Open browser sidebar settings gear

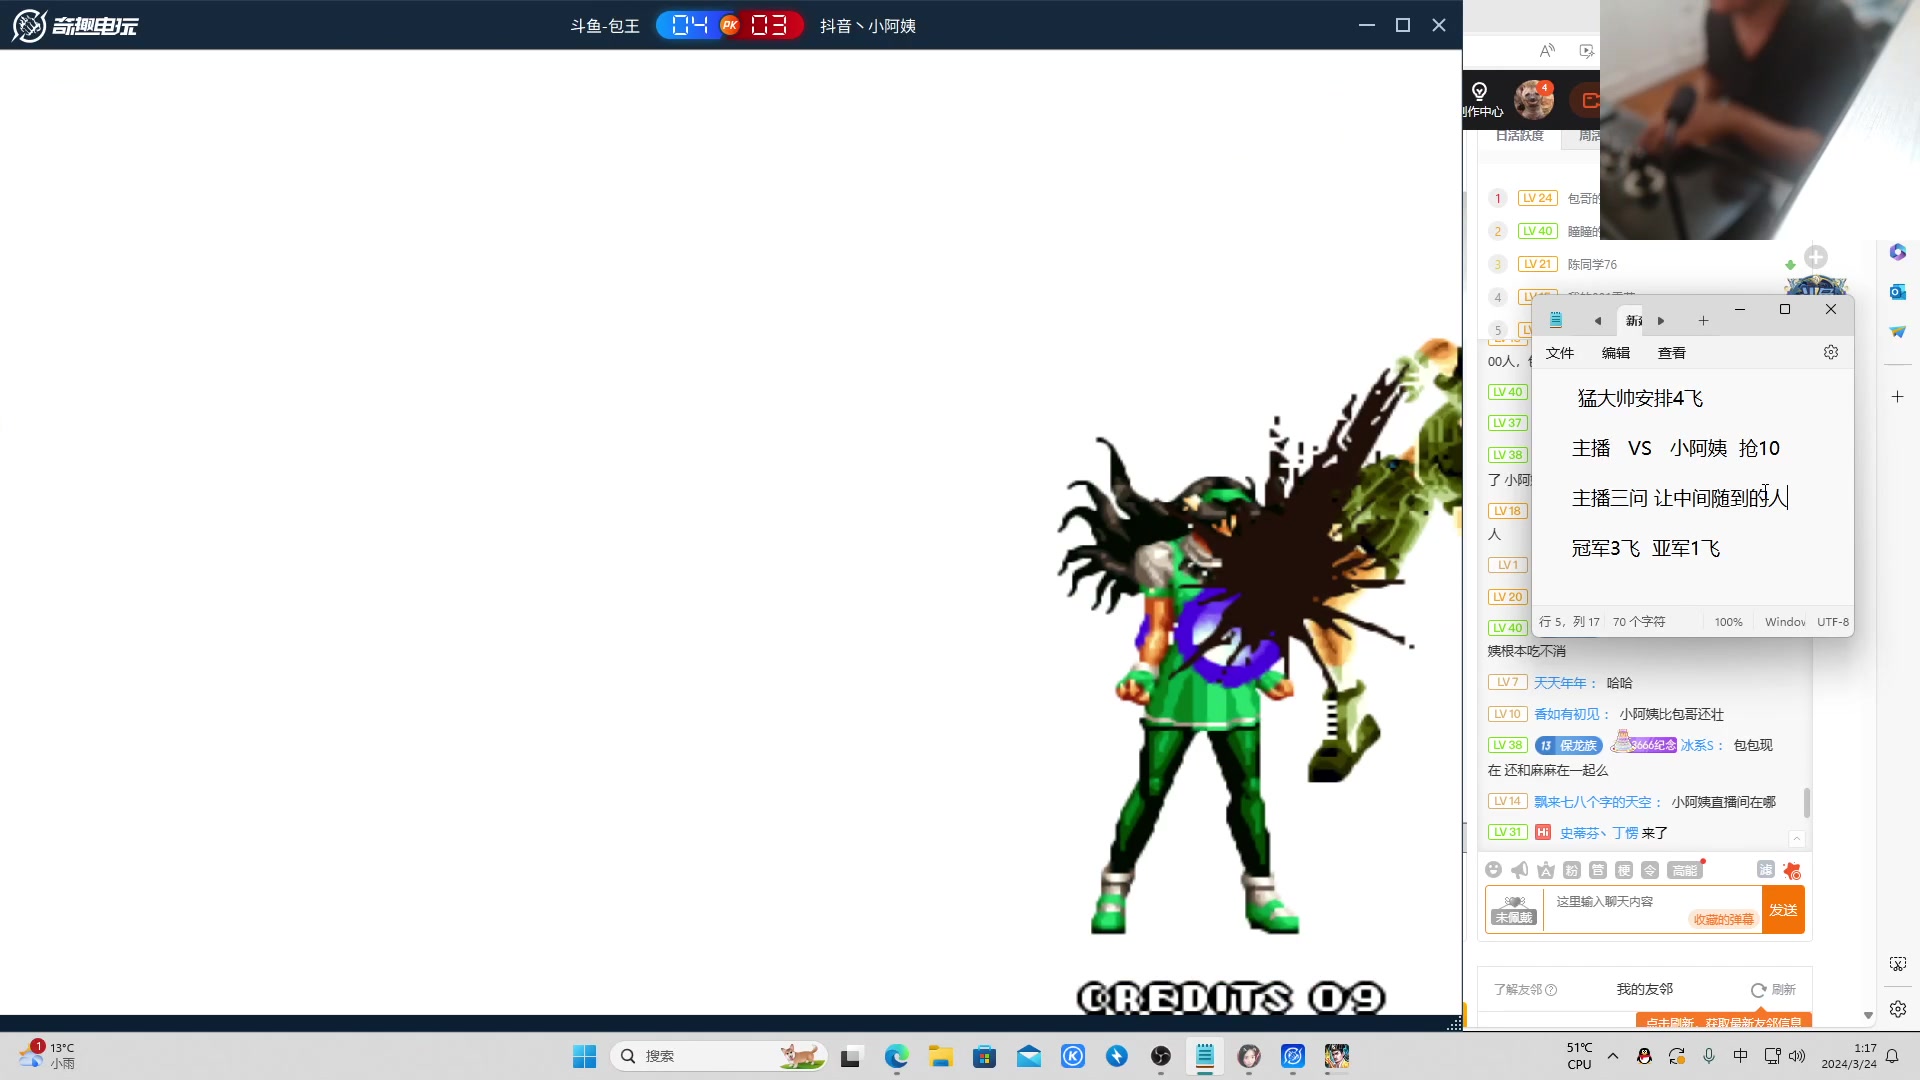pyautogui.click(x=1898, y=1009)
